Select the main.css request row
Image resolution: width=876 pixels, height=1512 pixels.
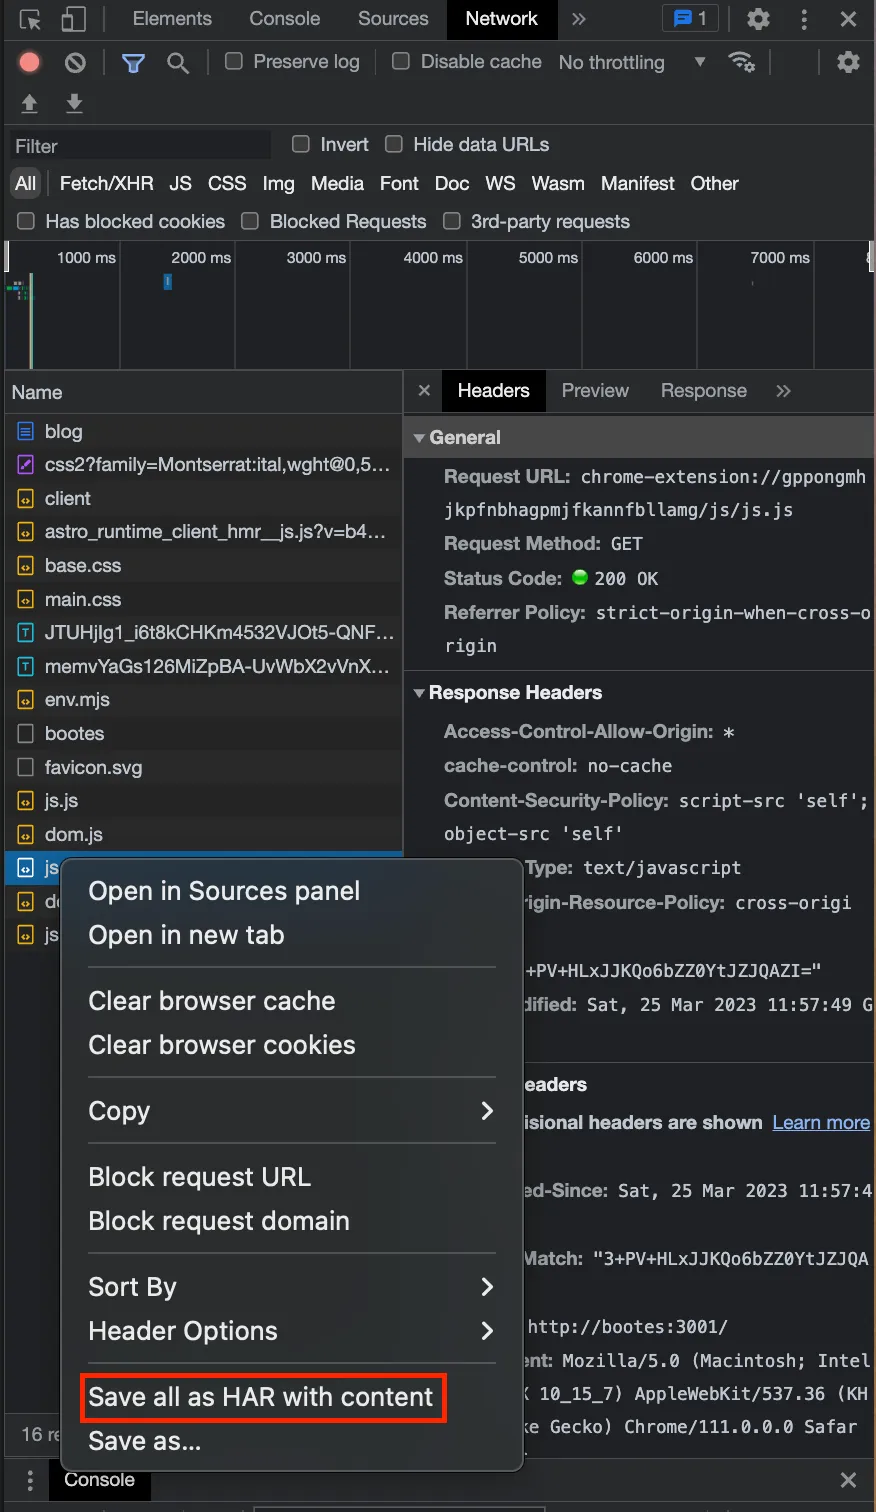pos(202,599)
